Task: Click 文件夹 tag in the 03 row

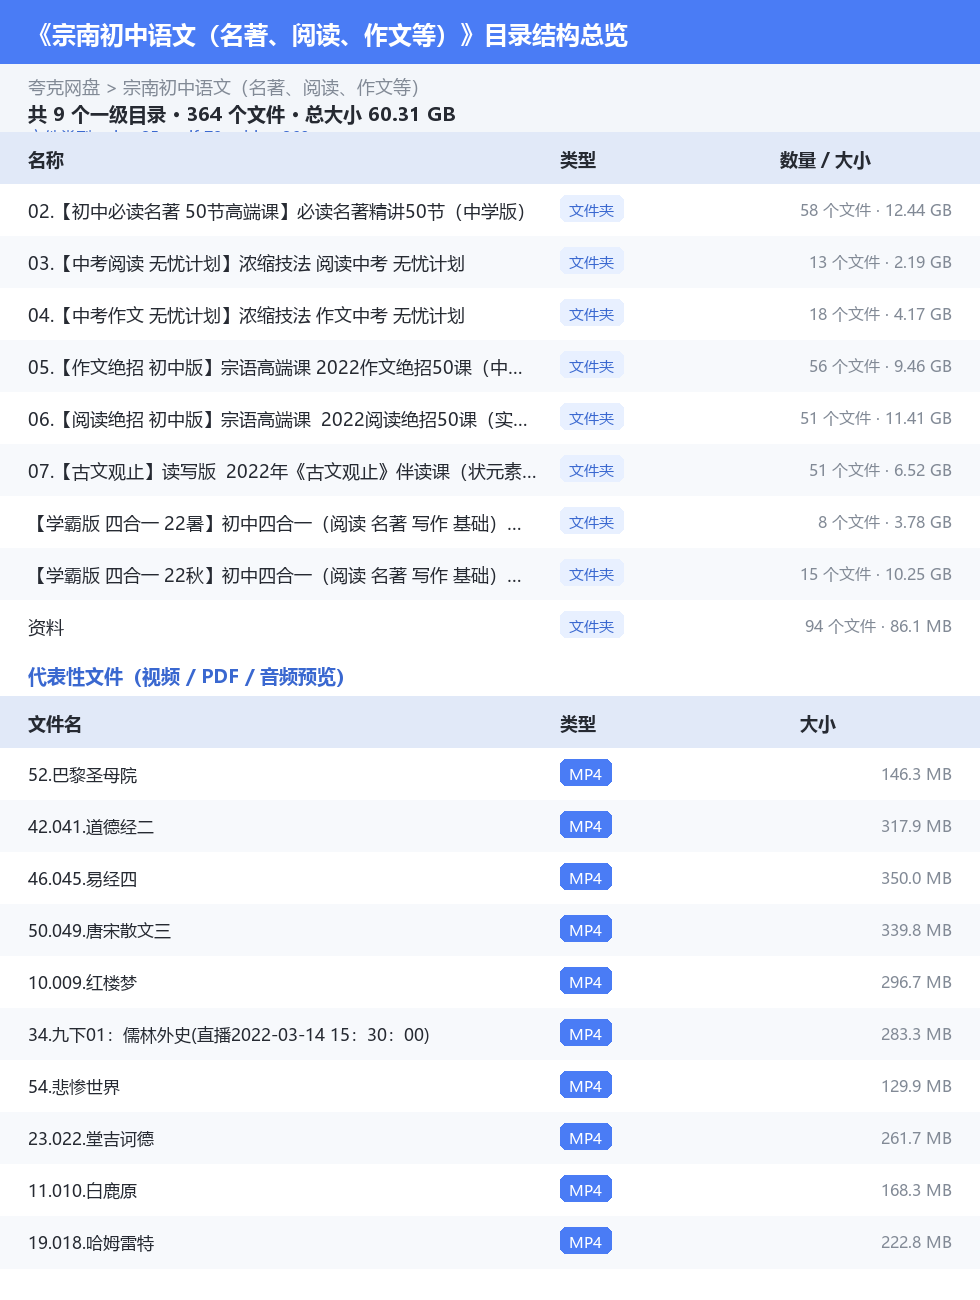Action: (592, 262)
